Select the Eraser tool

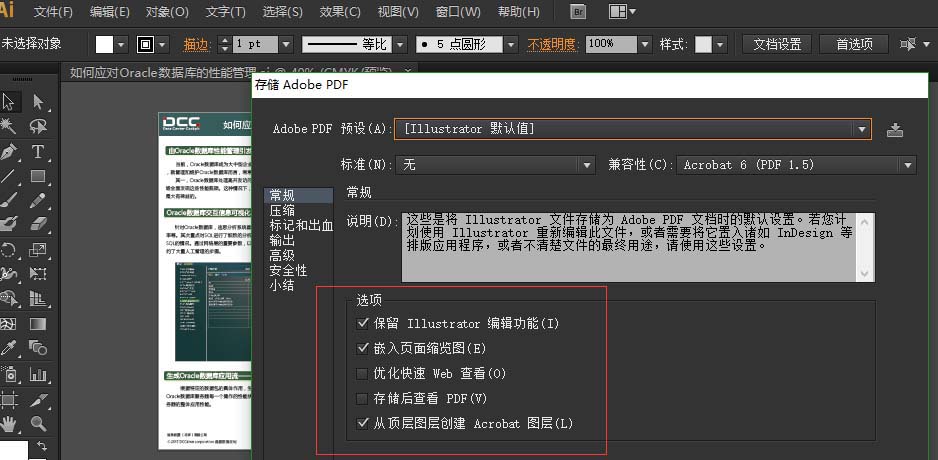(38, 224)
